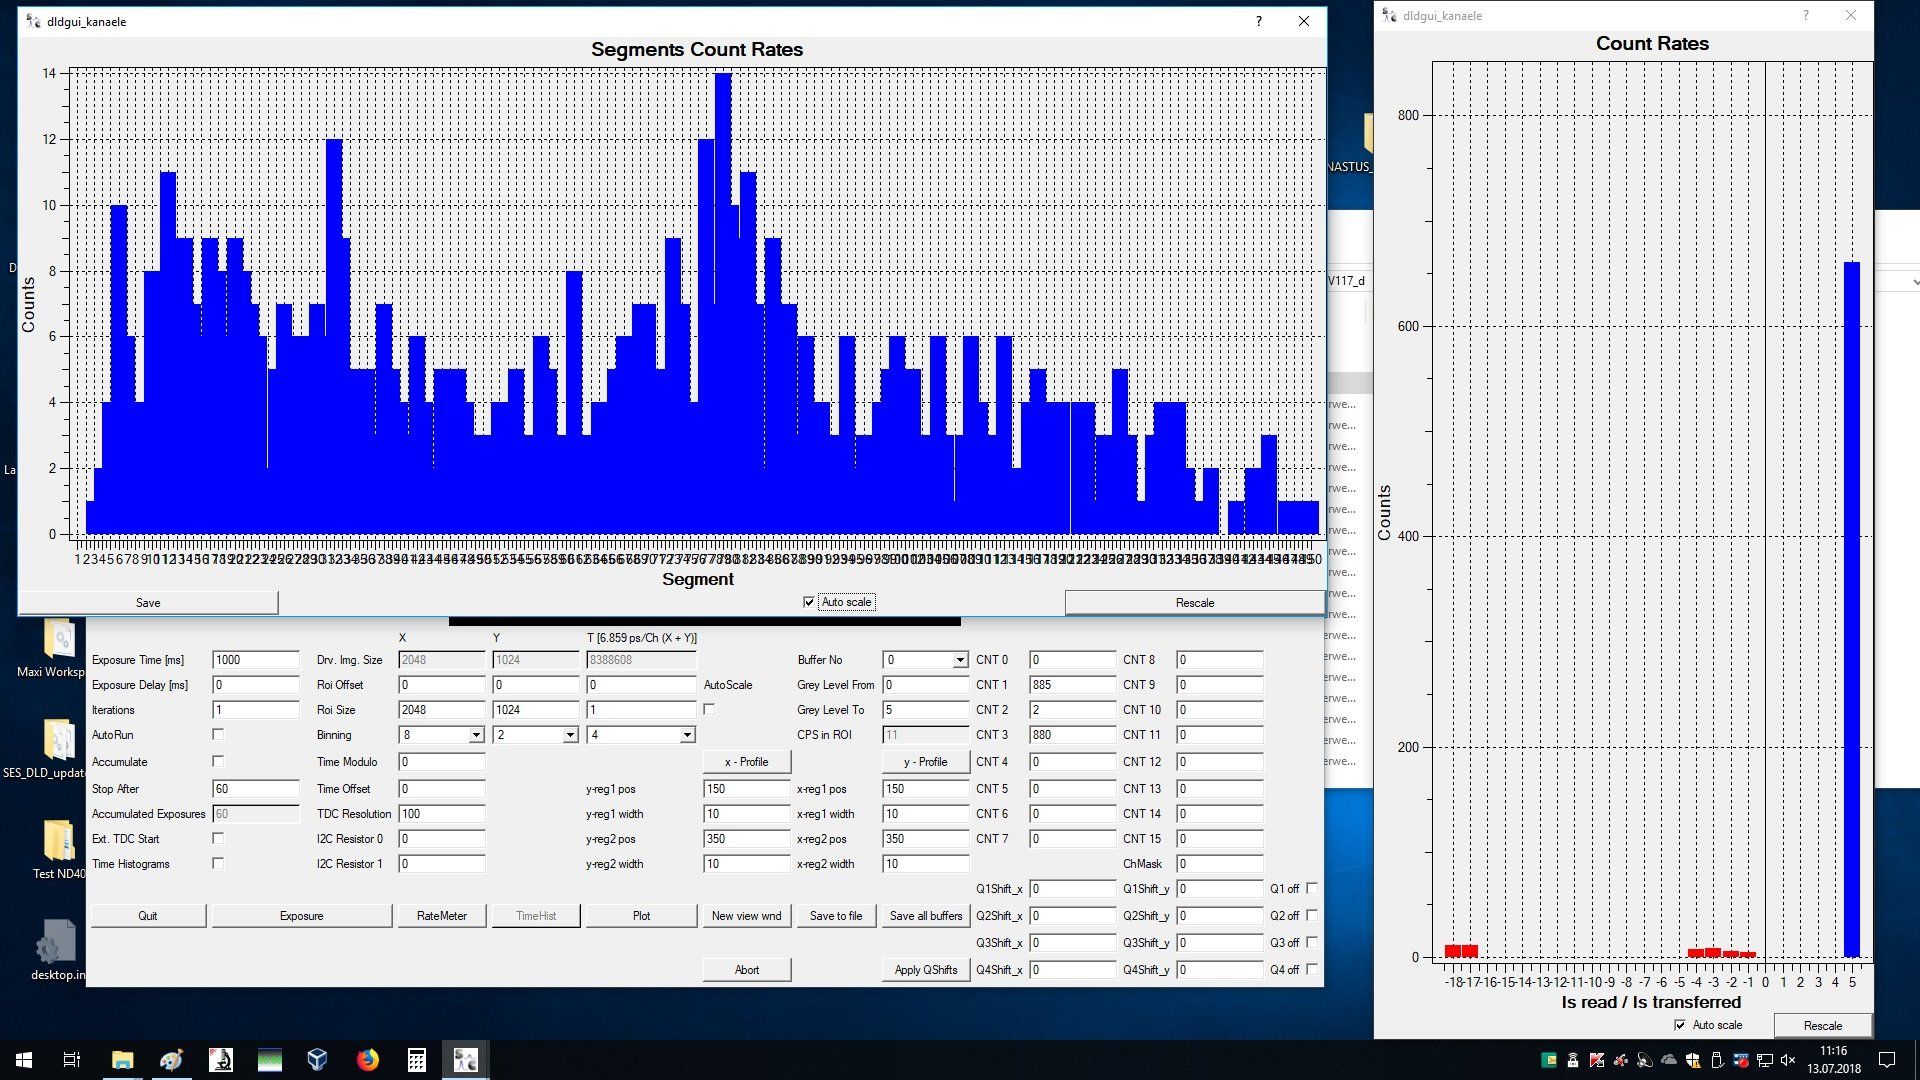Viewport: 1920px width, 1080px height.
Task: Click the muted speaker tray icon
Action: point(1788,1060)
